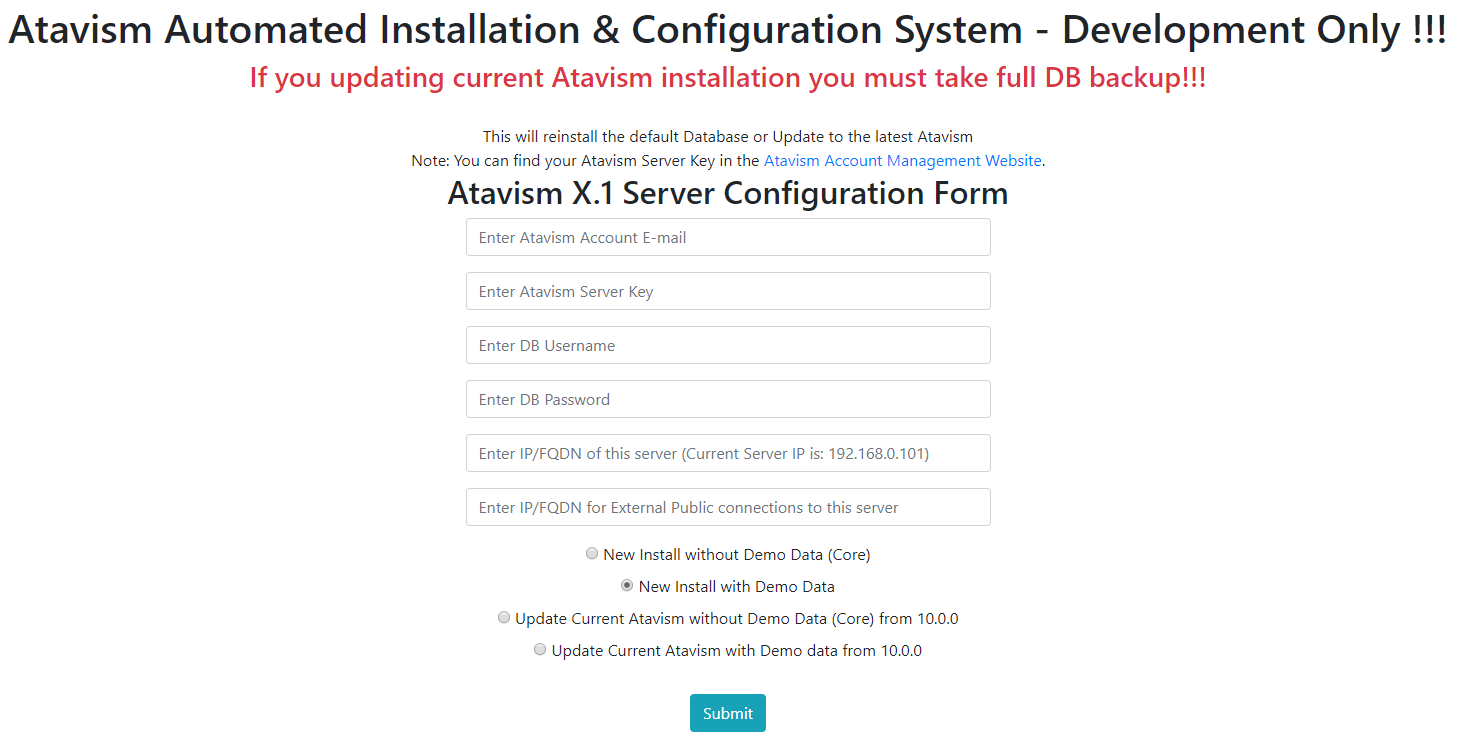Screen dimensions: 1459x747
Task: Click the 'This will reinstall the default Database' text
Action: pos(727,137)
